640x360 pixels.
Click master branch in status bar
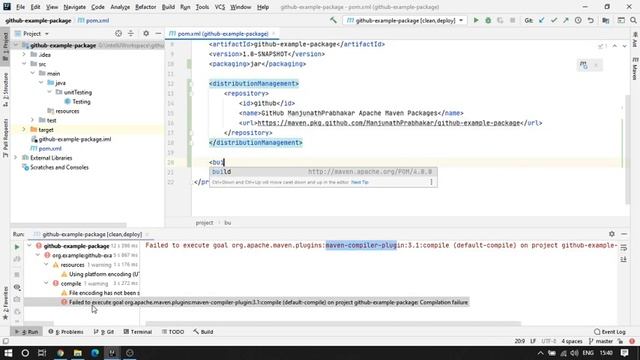[x=601, y=341]
